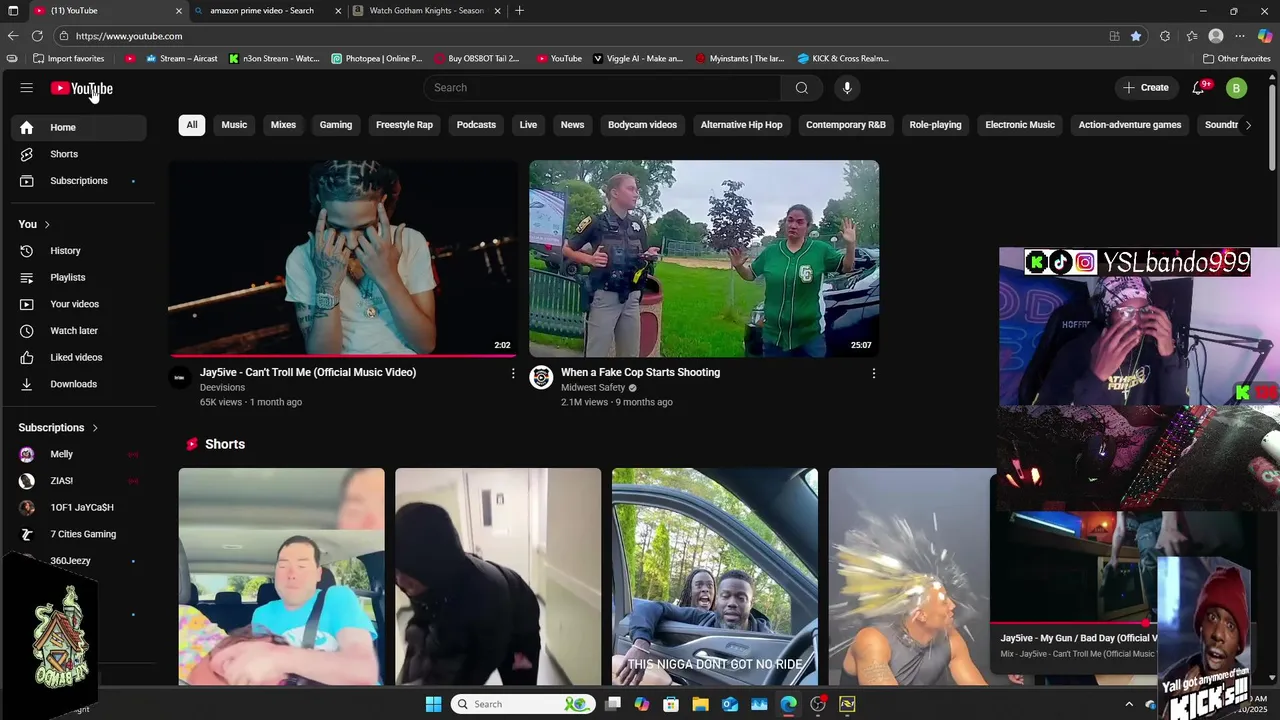Select the Music filter chip

pyautogui.click(x=234, y=125)
